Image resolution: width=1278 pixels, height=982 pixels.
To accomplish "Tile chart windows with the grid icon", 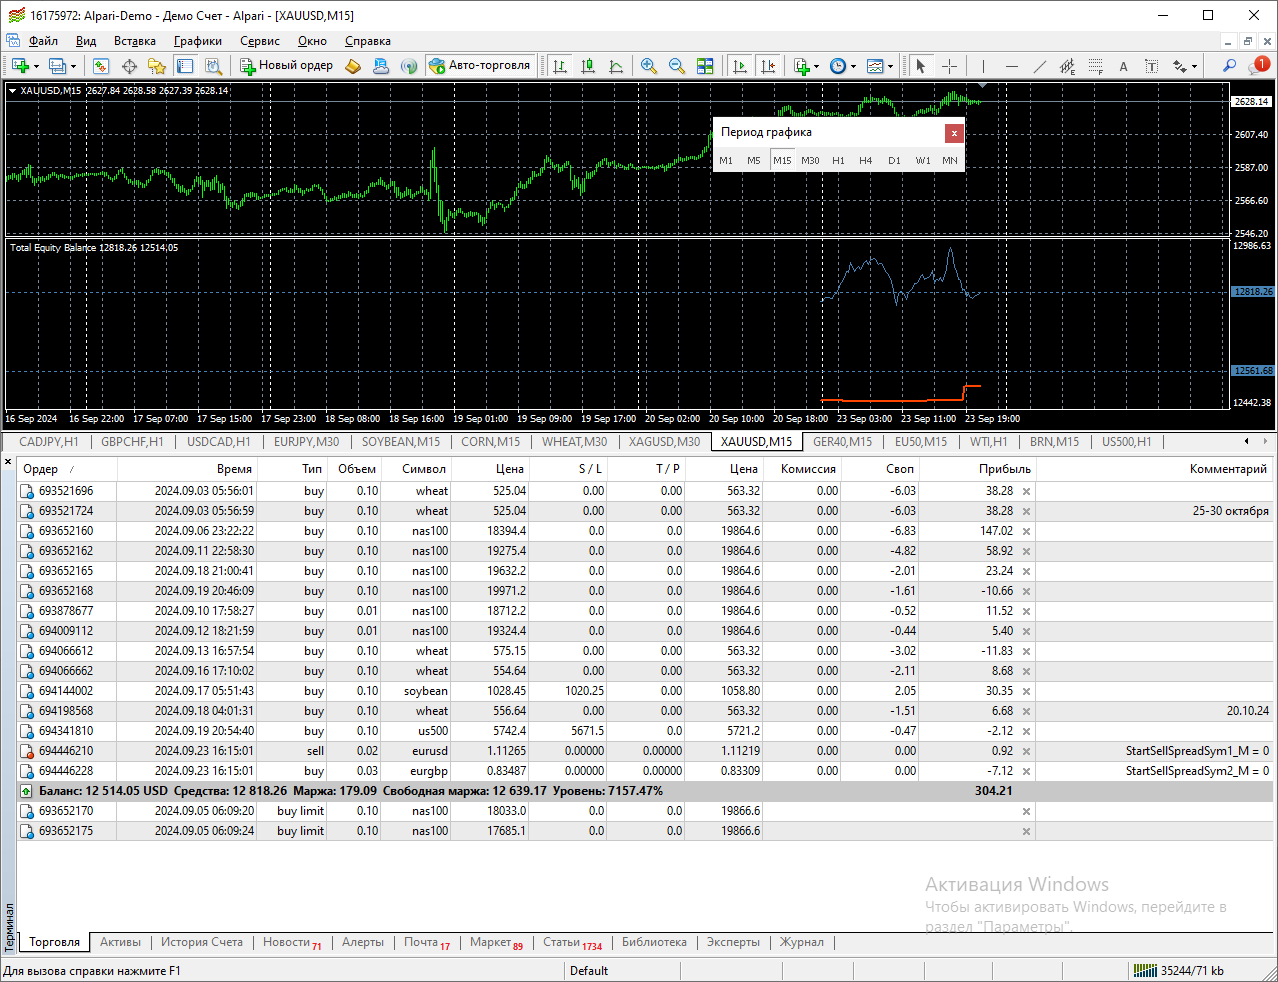I will pos(705,66).
